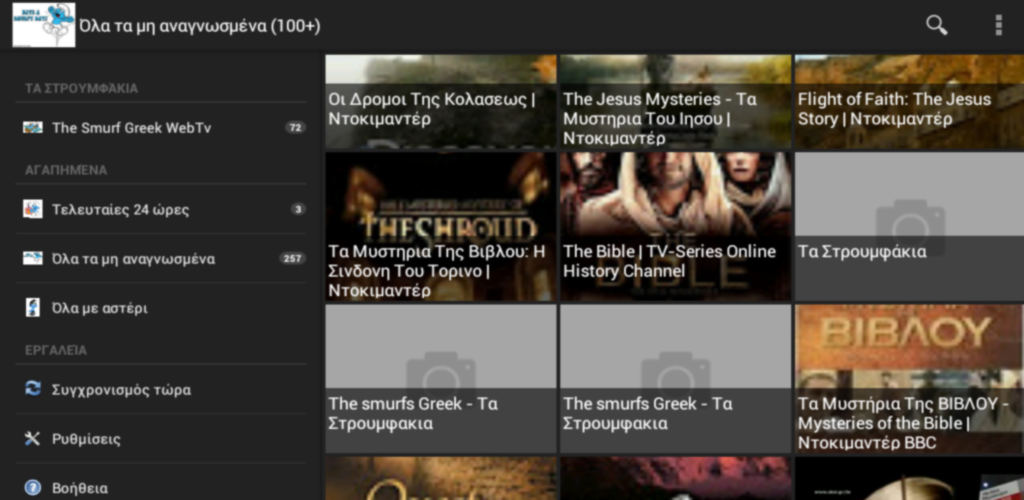Viewport: 1024px width, 500px height.
Task: Open Mysteries of the Bible BBC card
Action: coord(909,379)
